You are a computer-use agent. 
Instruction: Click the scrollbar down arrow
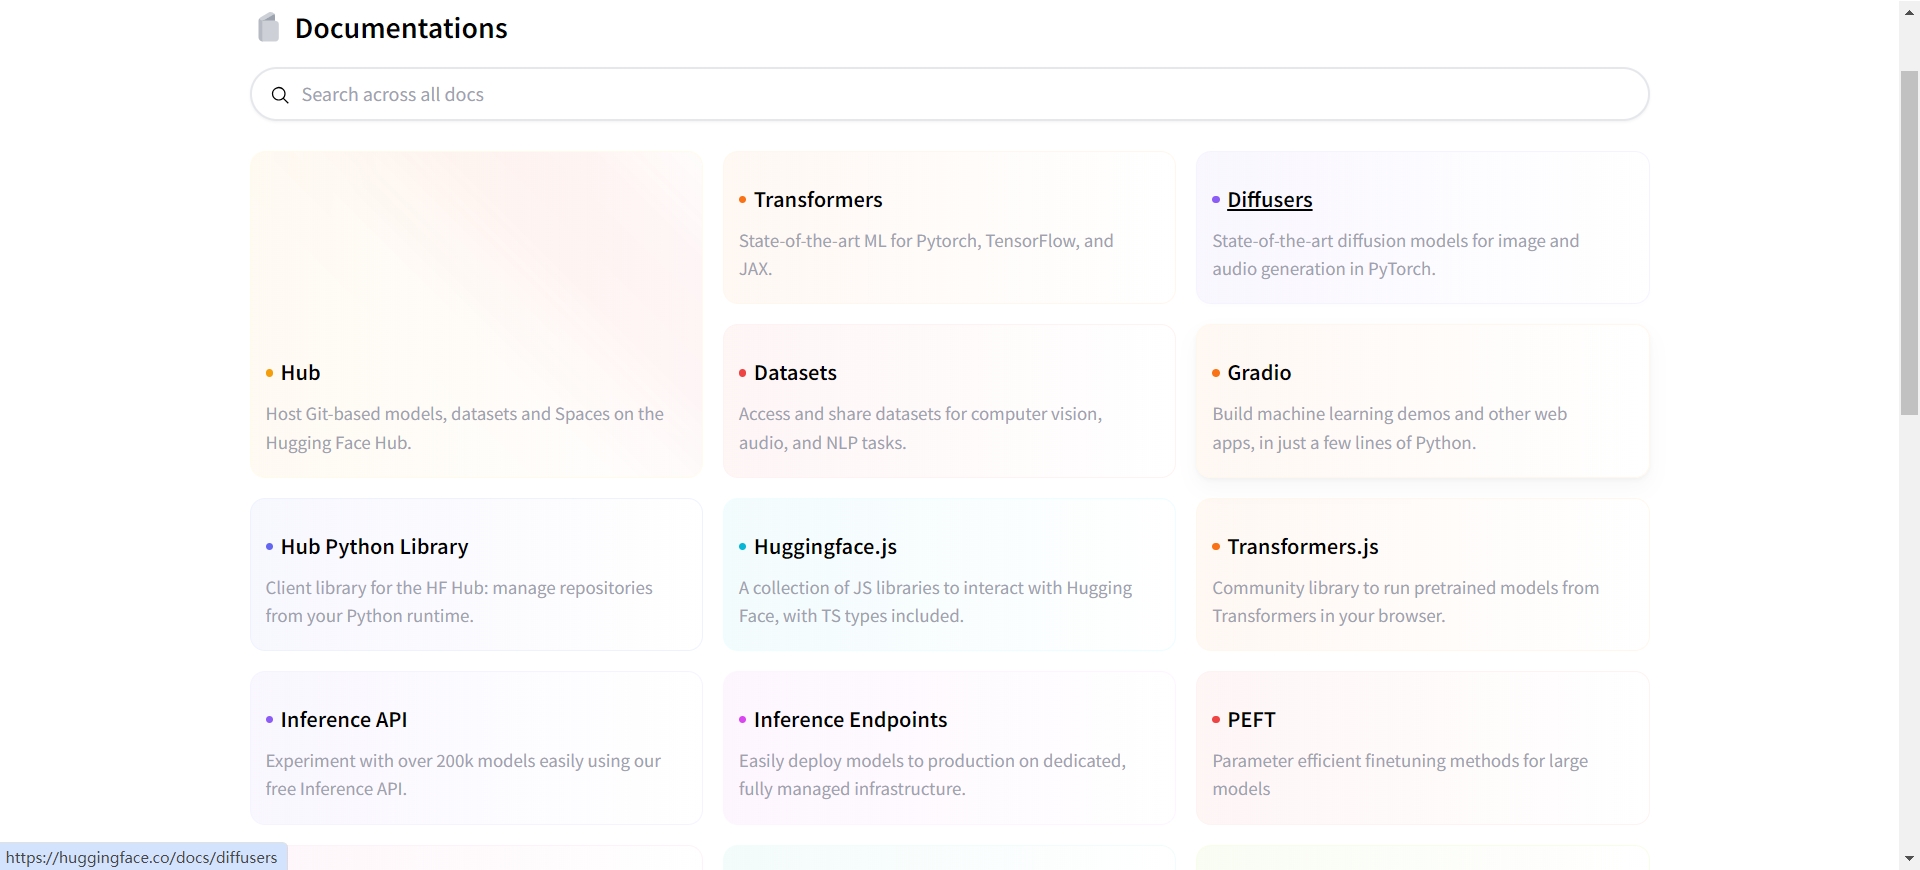pyautogui.click(x=1909, y=859)
